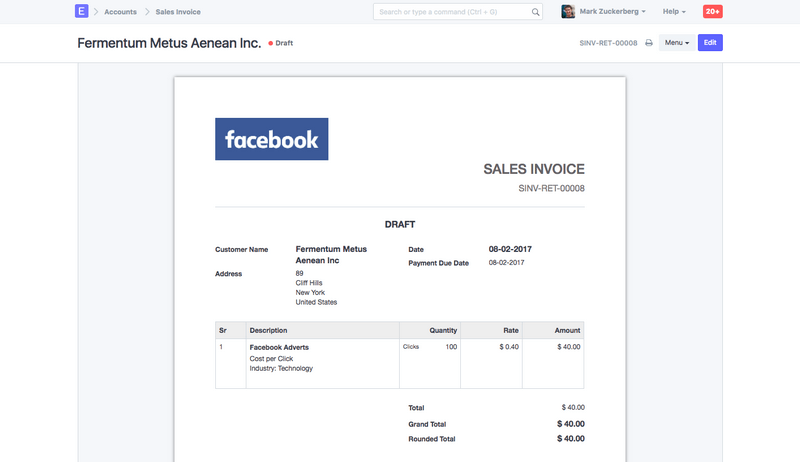Go to Accounts in the breadcrumb
This screenshot has height=462, width=800.
(x=120, y=12)
